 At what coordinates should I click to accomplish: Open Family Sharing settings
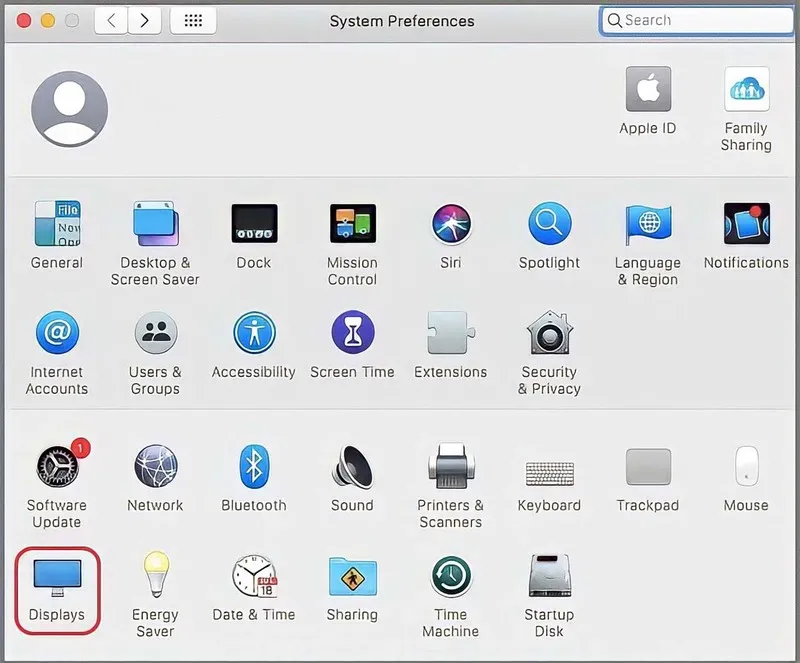[746, 91]
